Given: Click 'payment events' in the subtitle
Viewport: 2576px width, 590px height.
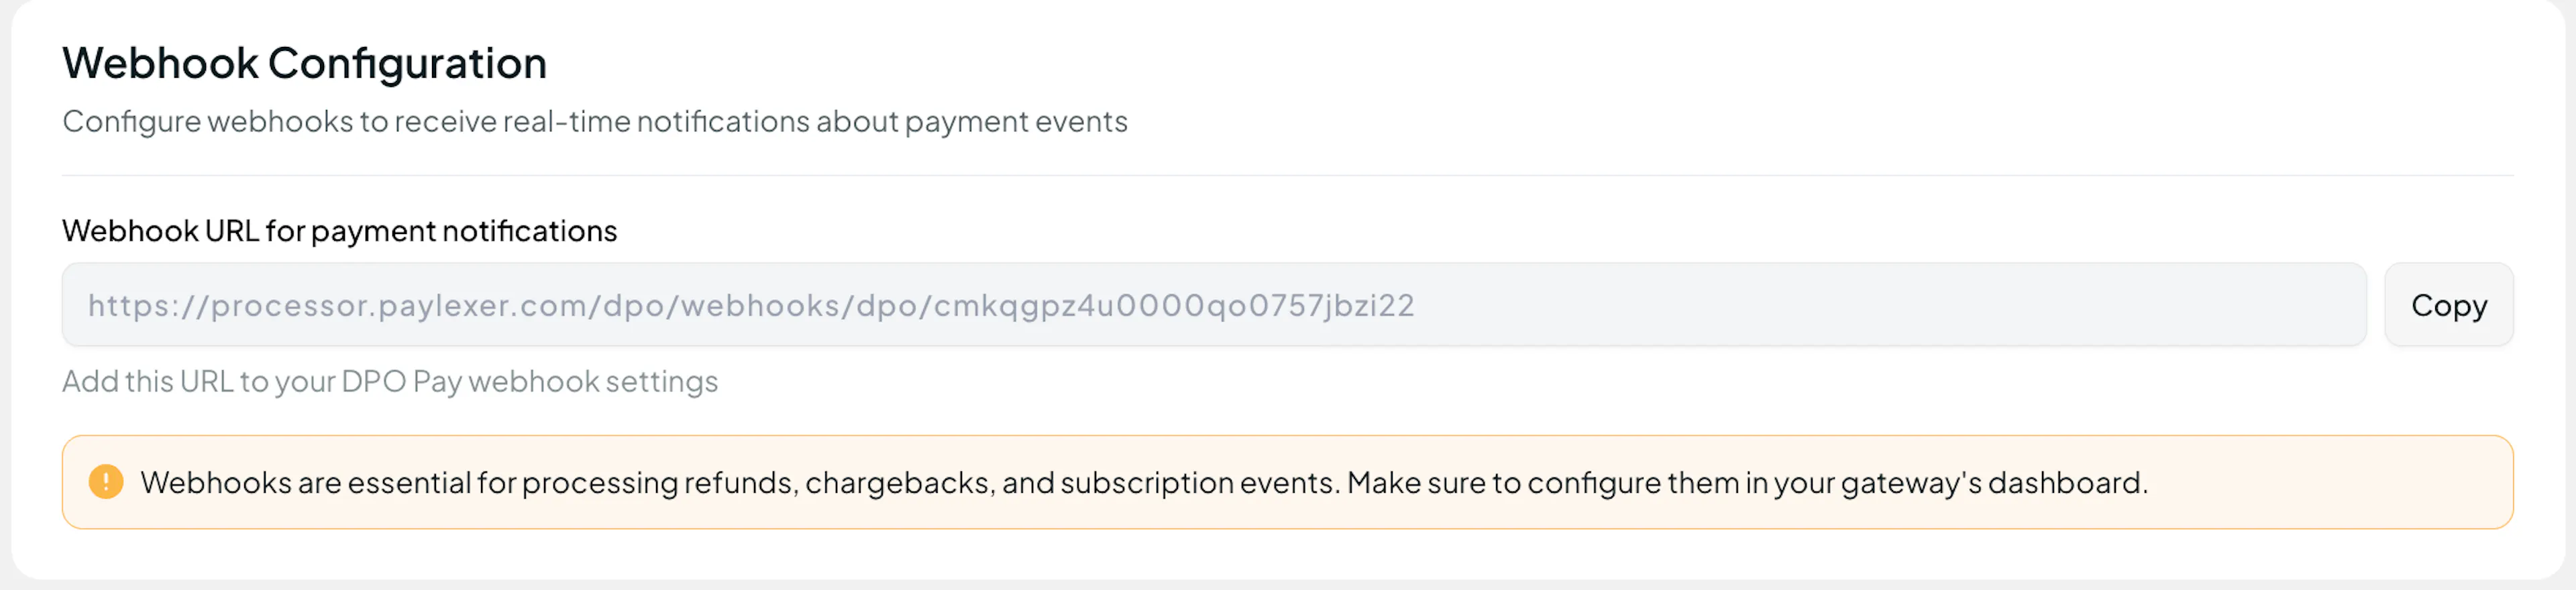Looking at the screenshot, I should pyautogui.click(x=1015, y=121).
